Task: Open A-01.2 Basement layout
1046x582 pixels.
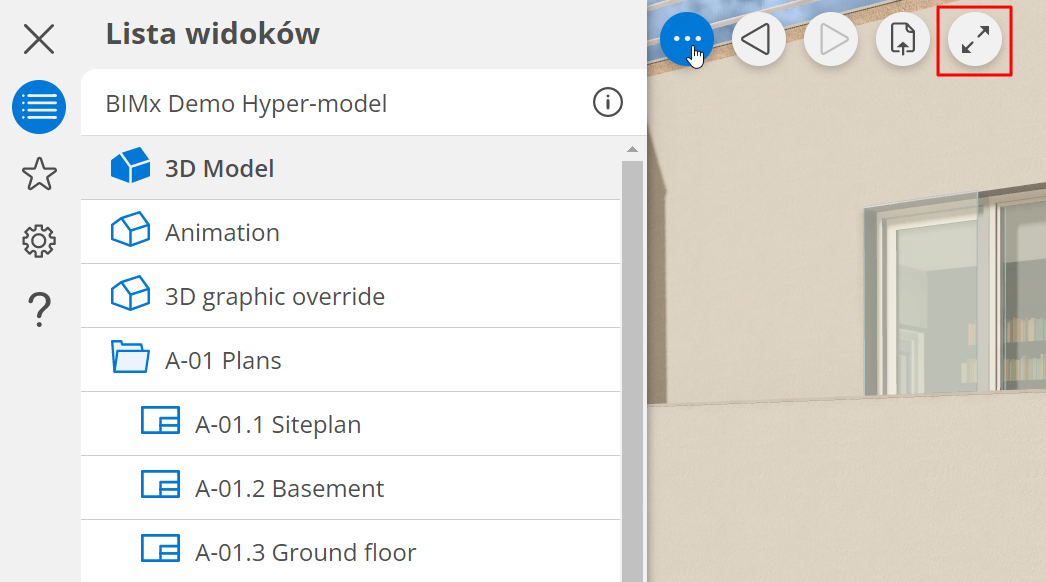Action: pyautogui.click(x=289, y=488)
